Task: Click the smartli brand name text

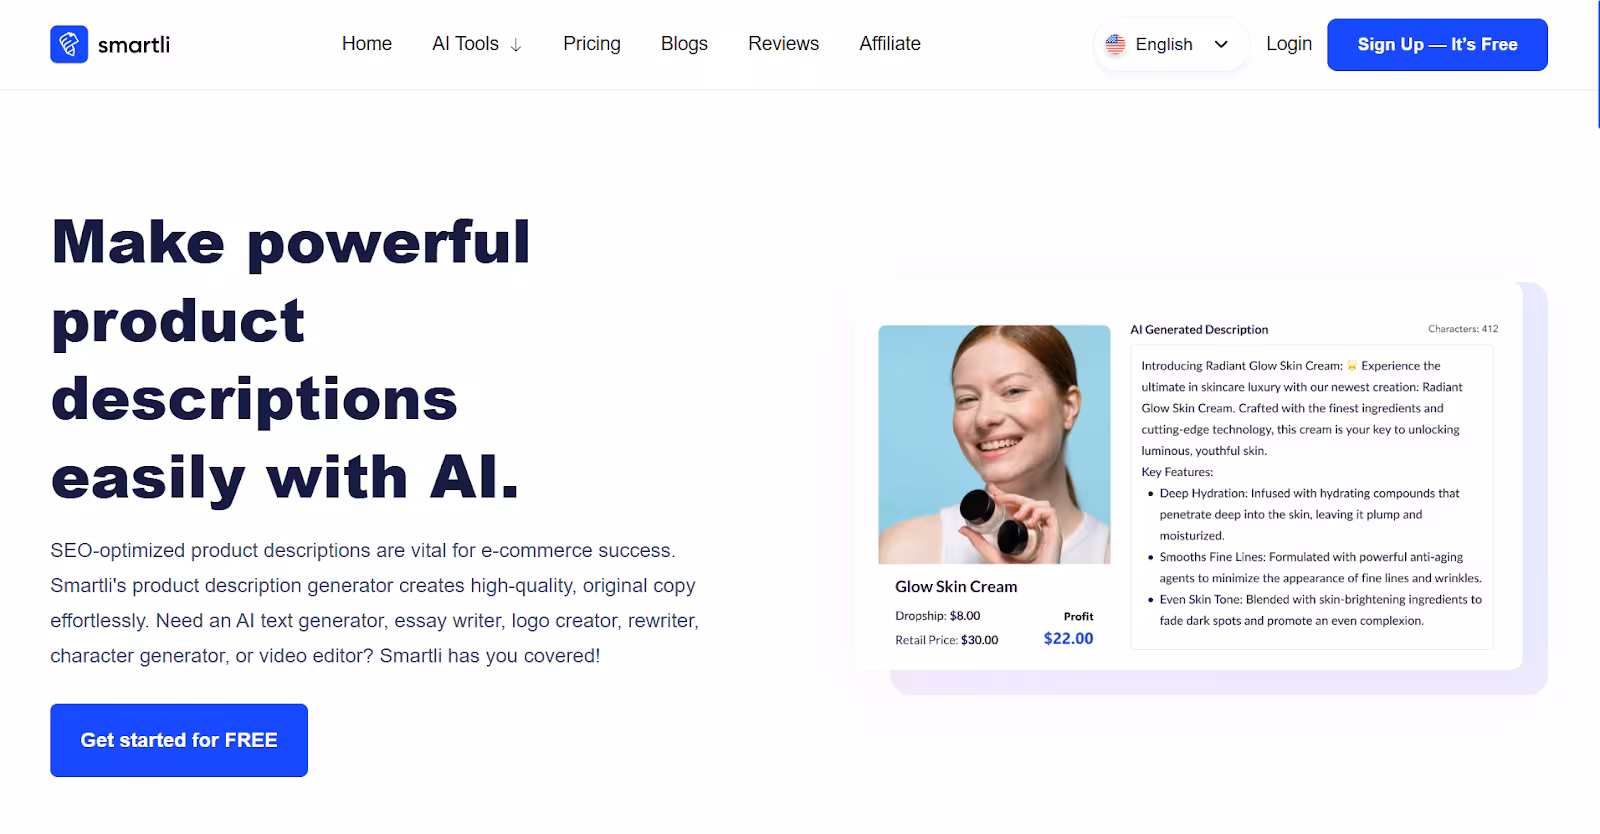Action: point(134,45)
